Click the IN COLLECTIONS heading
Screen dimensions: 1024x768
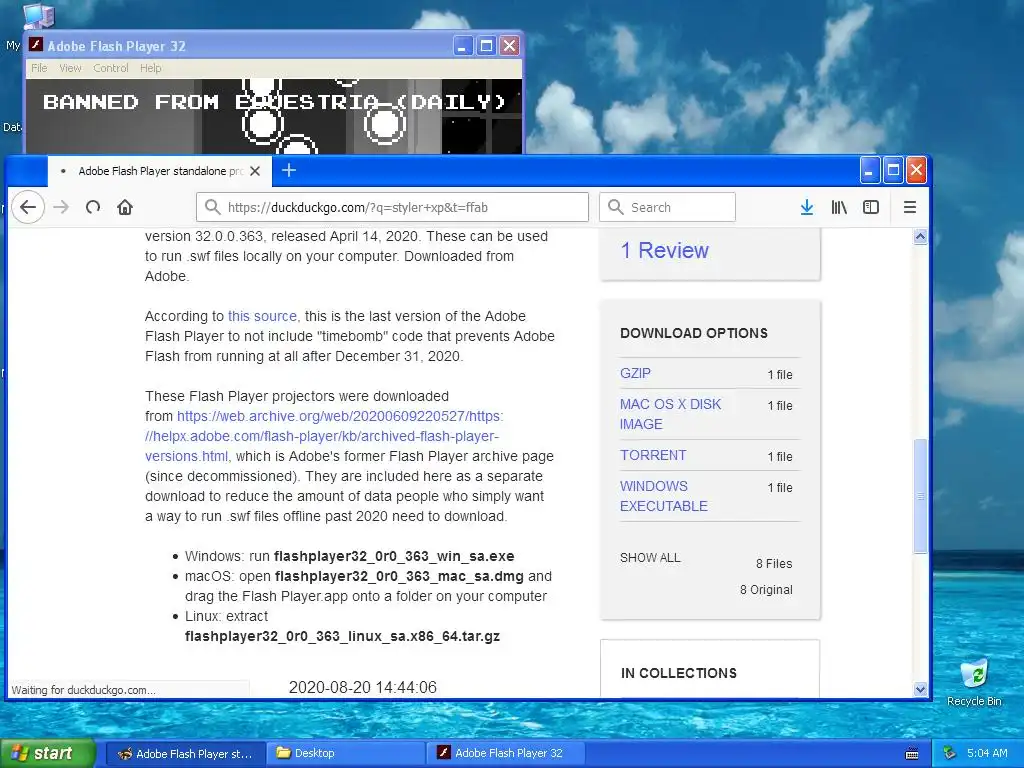click(679, 673)
